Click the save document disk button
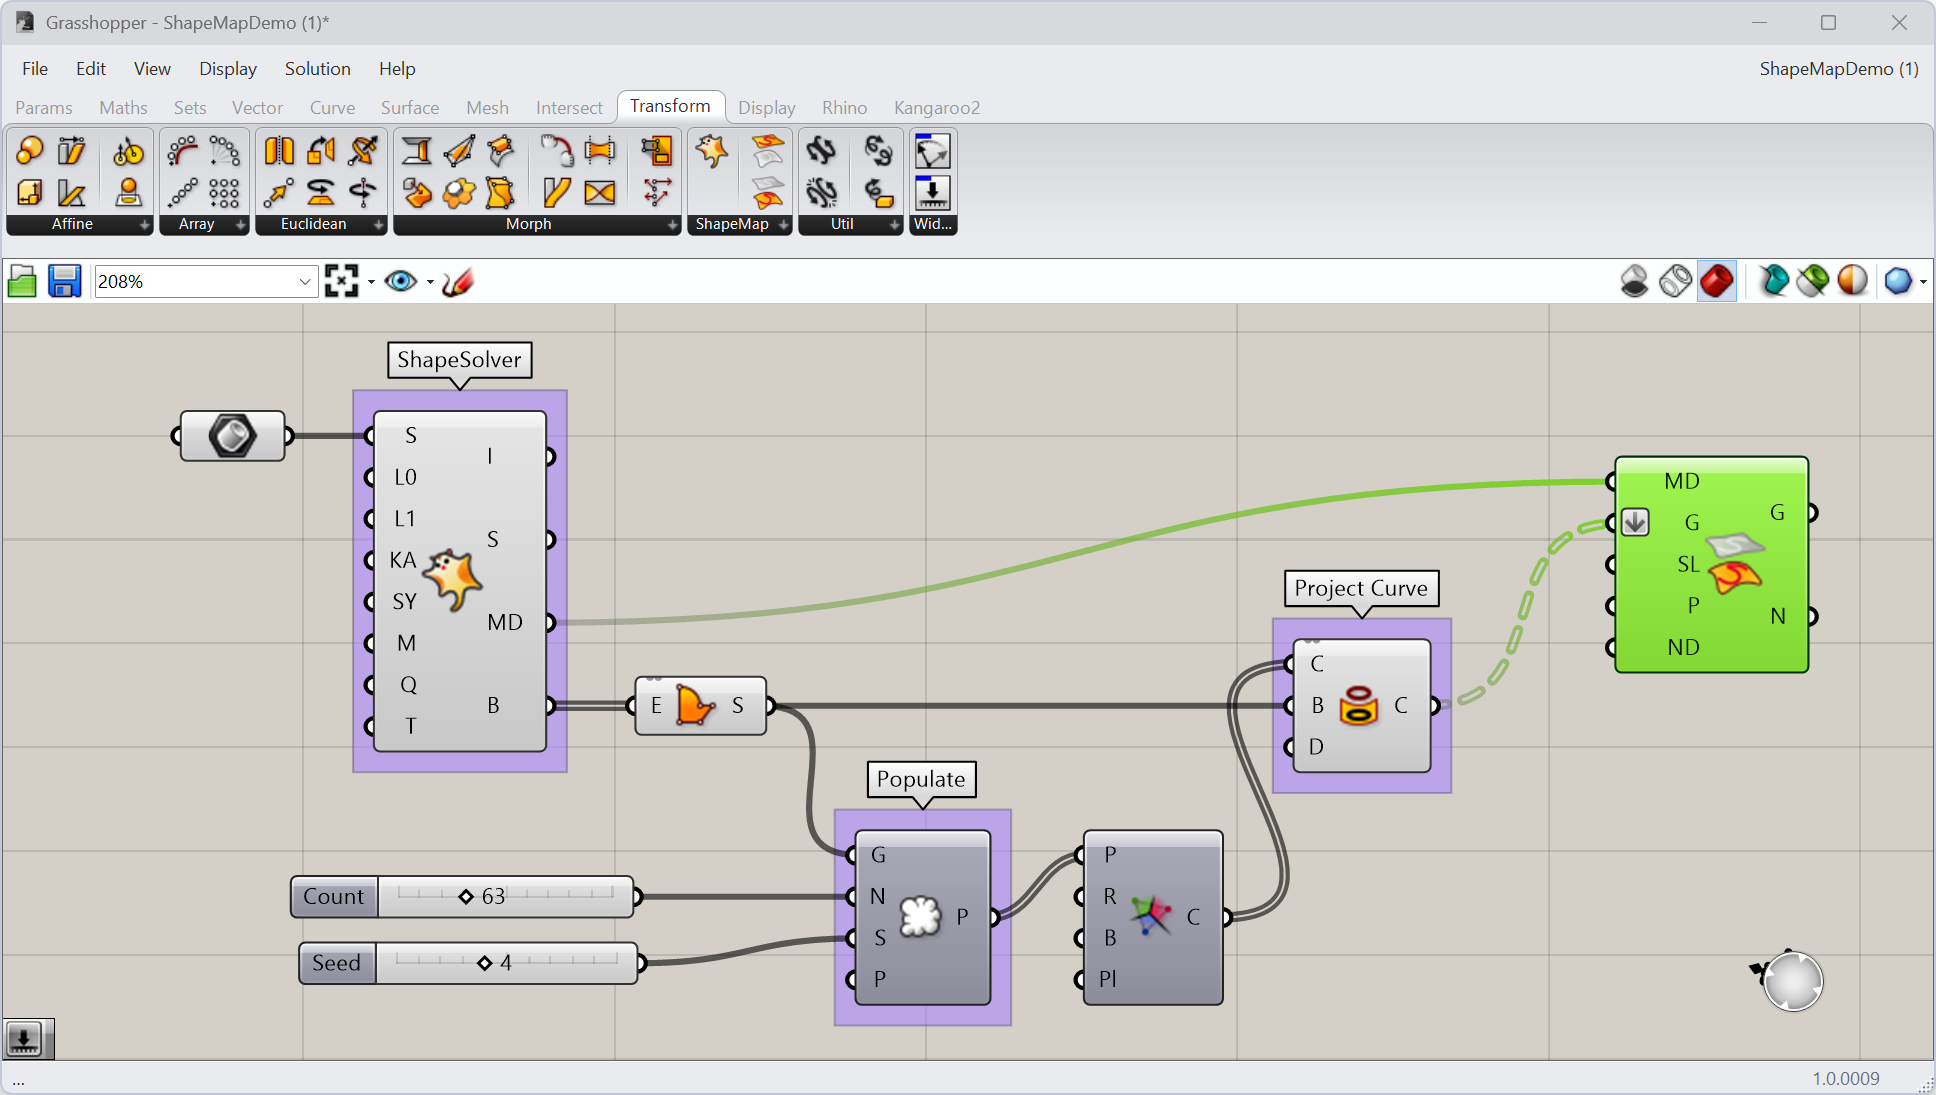1936x1095 pixels. pos(64,282)
